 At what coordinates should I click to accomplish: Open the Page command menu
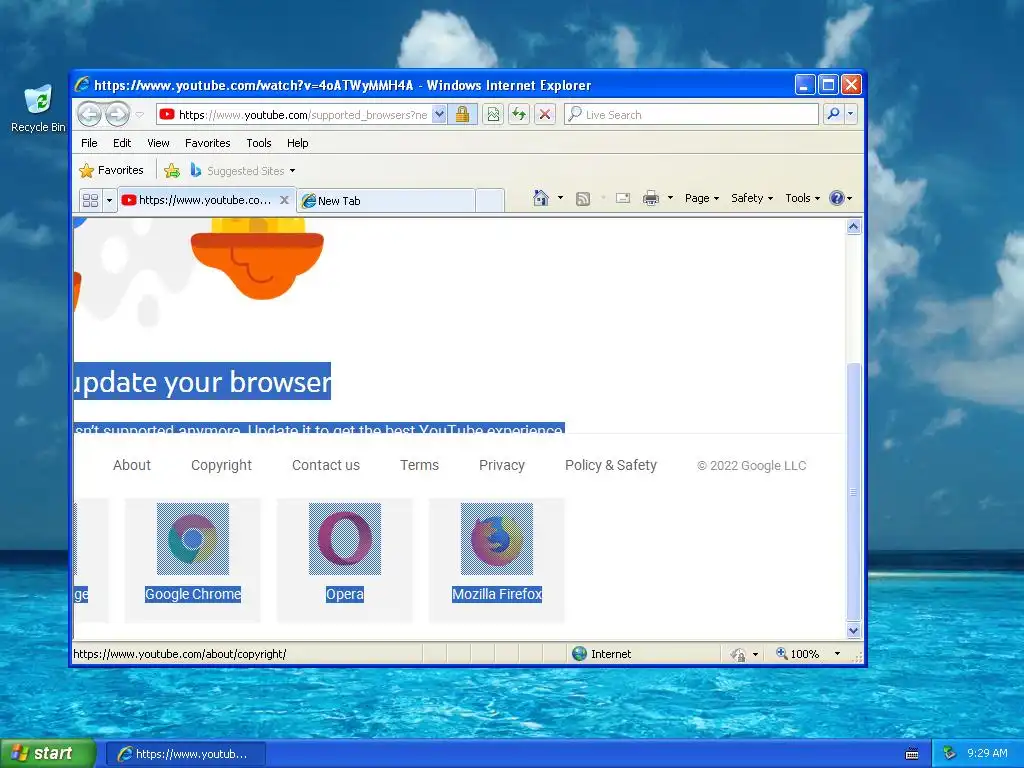tap(701, 198)
